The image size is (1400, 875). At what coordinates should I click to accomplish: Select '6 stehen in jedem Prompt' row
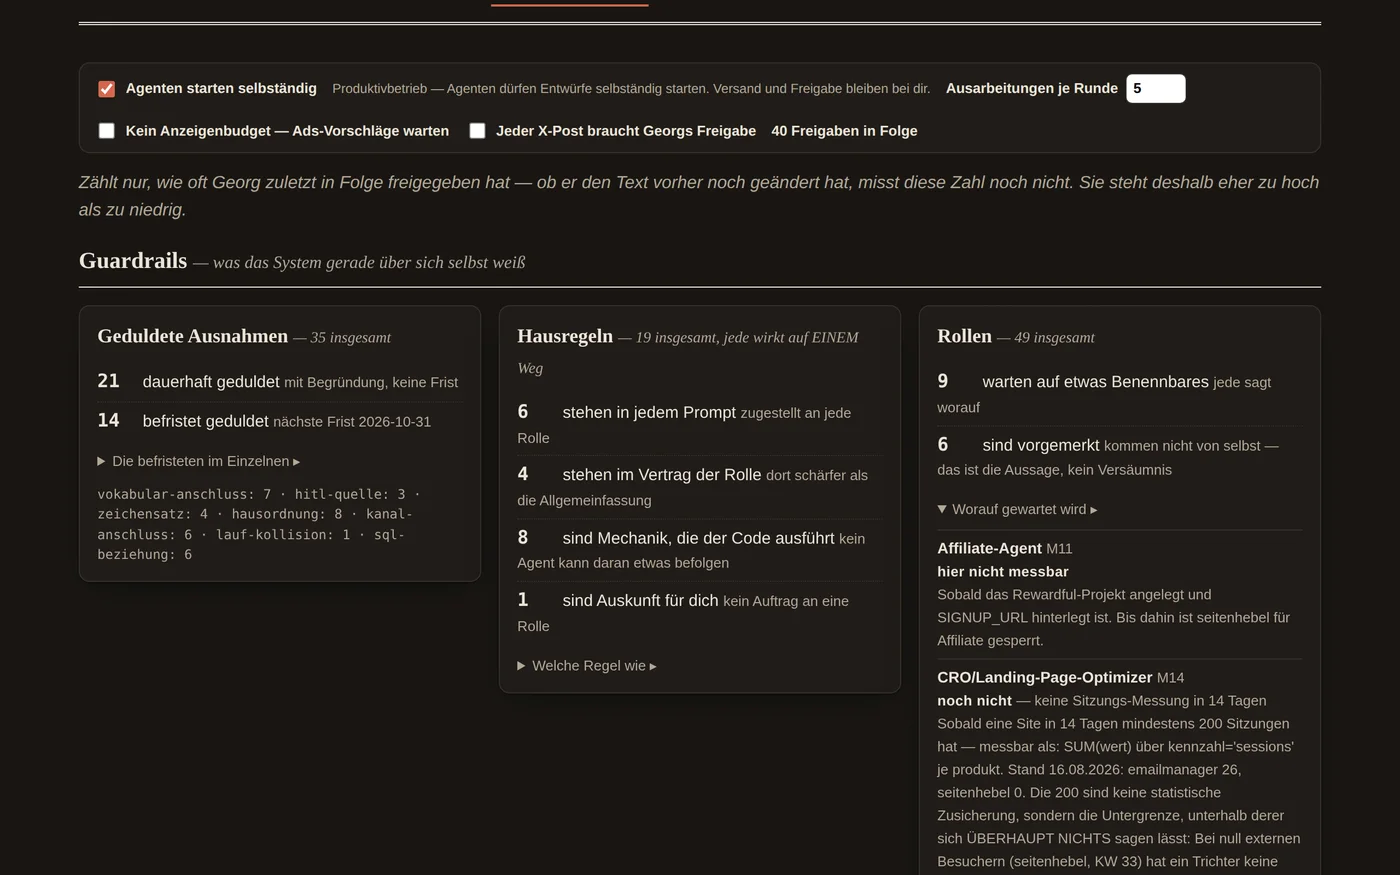click(699, 424)
